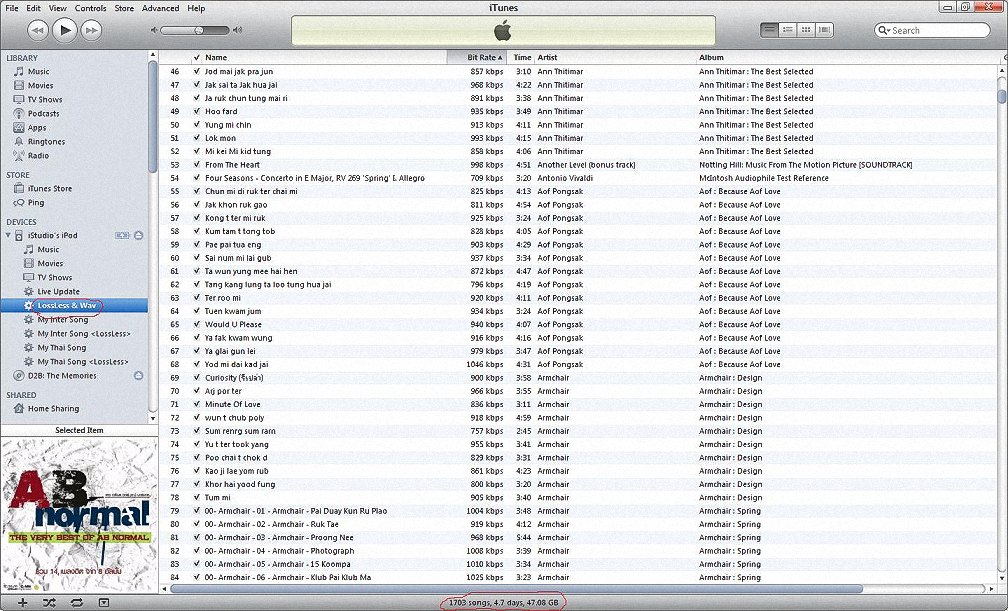Switch to Album List view
1008x611 pixels.
[x=788, y=30]
